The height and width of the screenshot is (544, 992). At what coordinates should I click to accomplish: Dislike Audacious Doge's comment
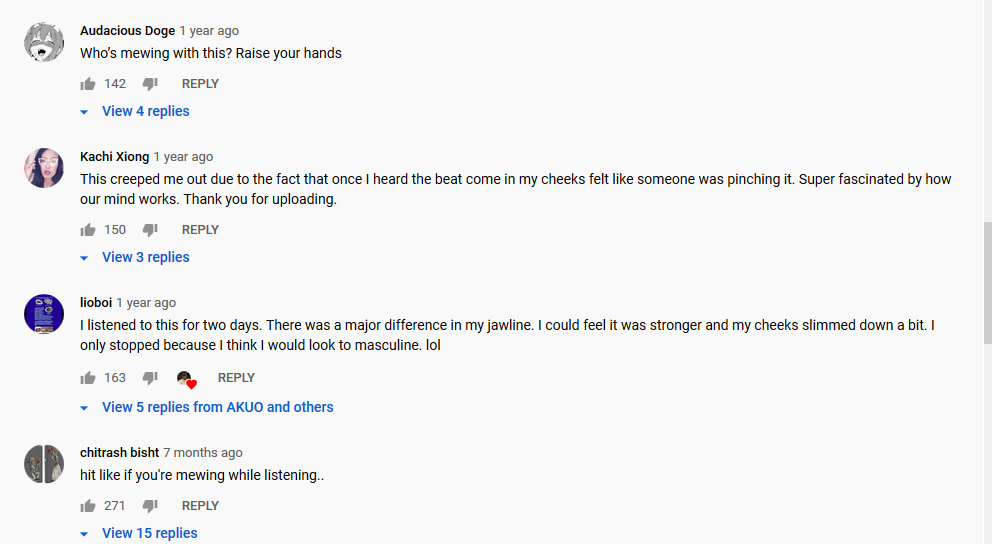point(150,84)
